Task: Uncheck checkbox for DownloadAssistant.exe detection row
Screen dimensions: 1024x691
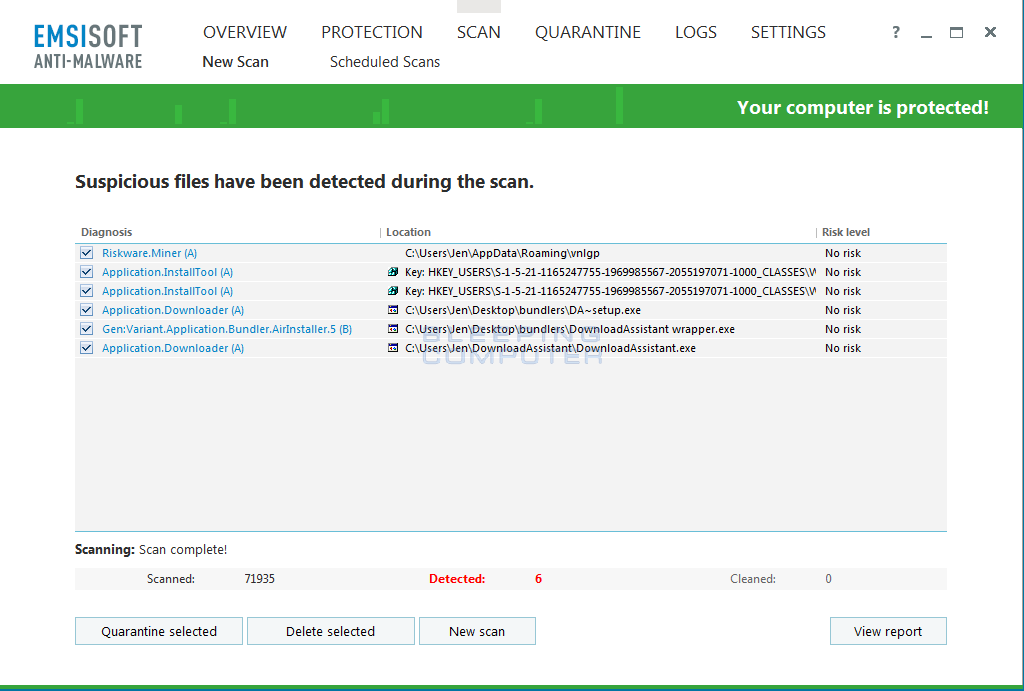Action: [86, 347]
